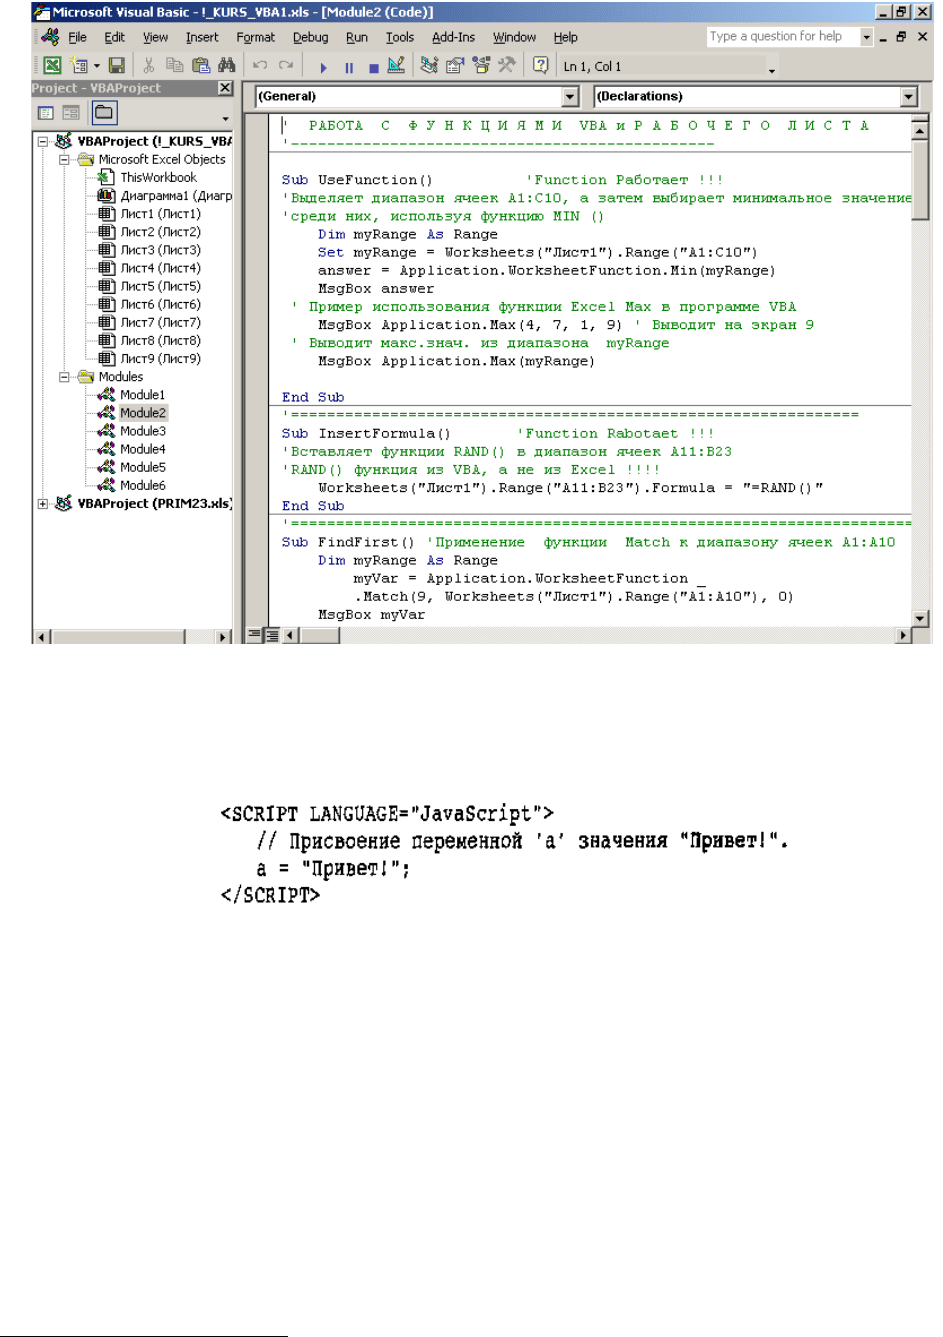Click the Find binoculars icon

point(226,66)
